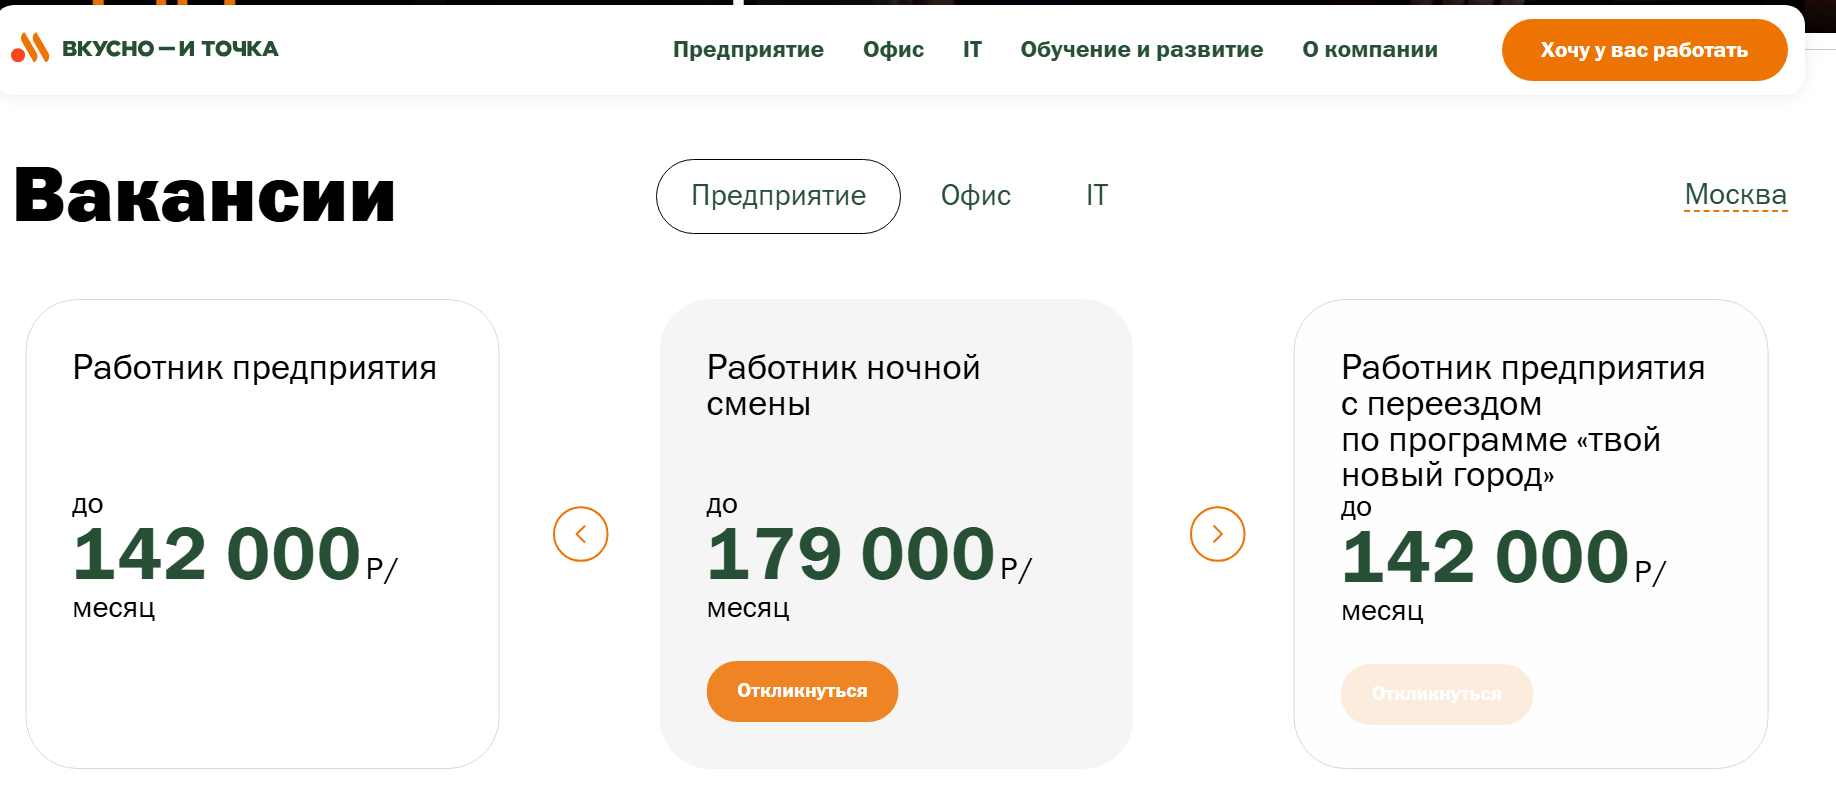Show previous vacancy with left arrow
Screen dimensions: 1836x790
(x=580, y=534)
